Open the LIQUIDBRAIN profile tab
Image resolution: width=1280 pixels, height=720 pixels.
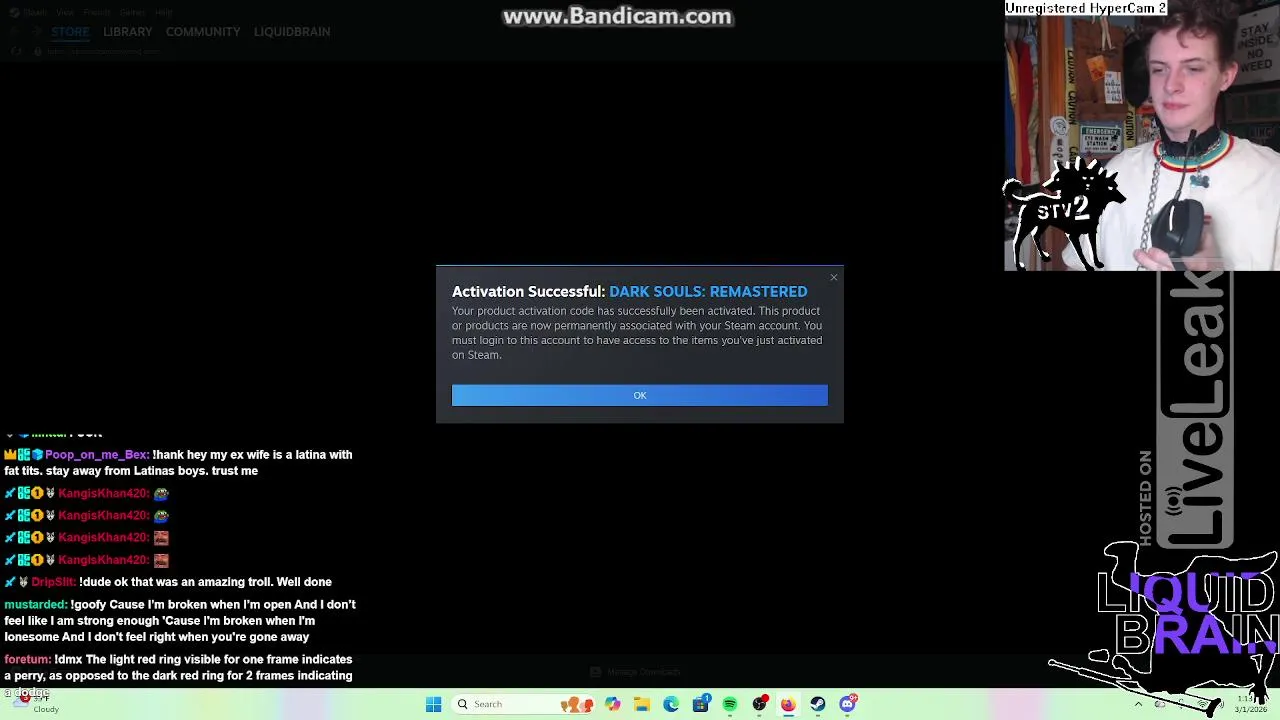pyautogui.click(x=292, y=32)
